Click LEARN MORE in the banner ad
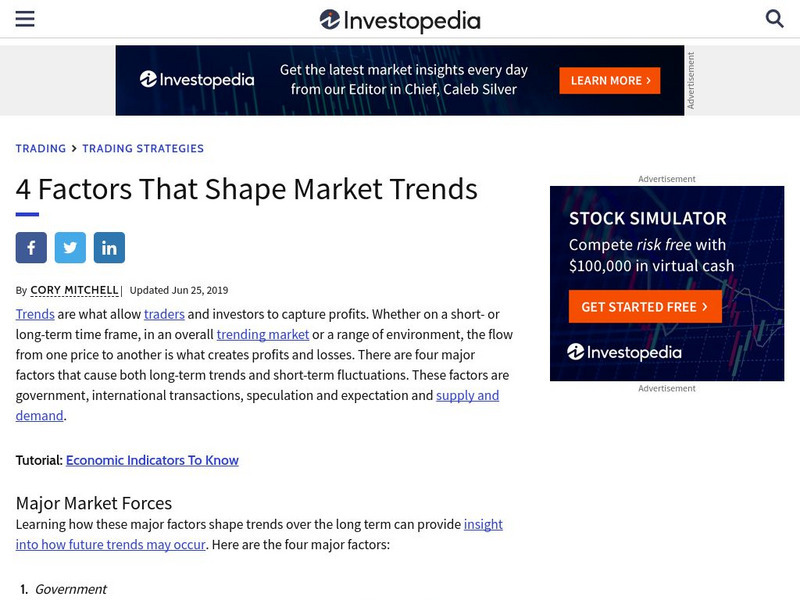 (608, 80)
